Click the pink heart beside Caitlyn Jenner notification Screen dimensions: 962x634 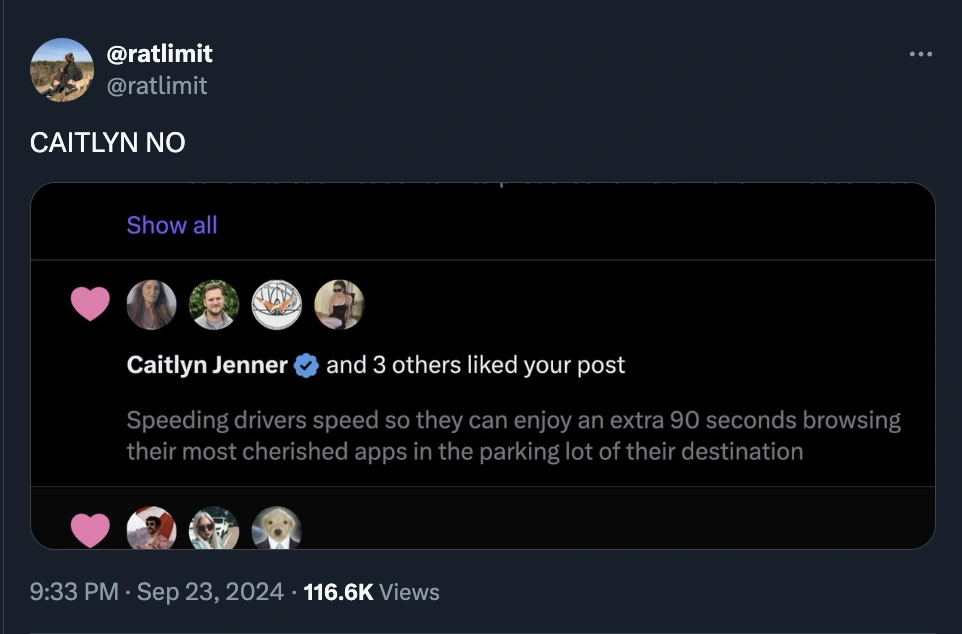(90, 304)
